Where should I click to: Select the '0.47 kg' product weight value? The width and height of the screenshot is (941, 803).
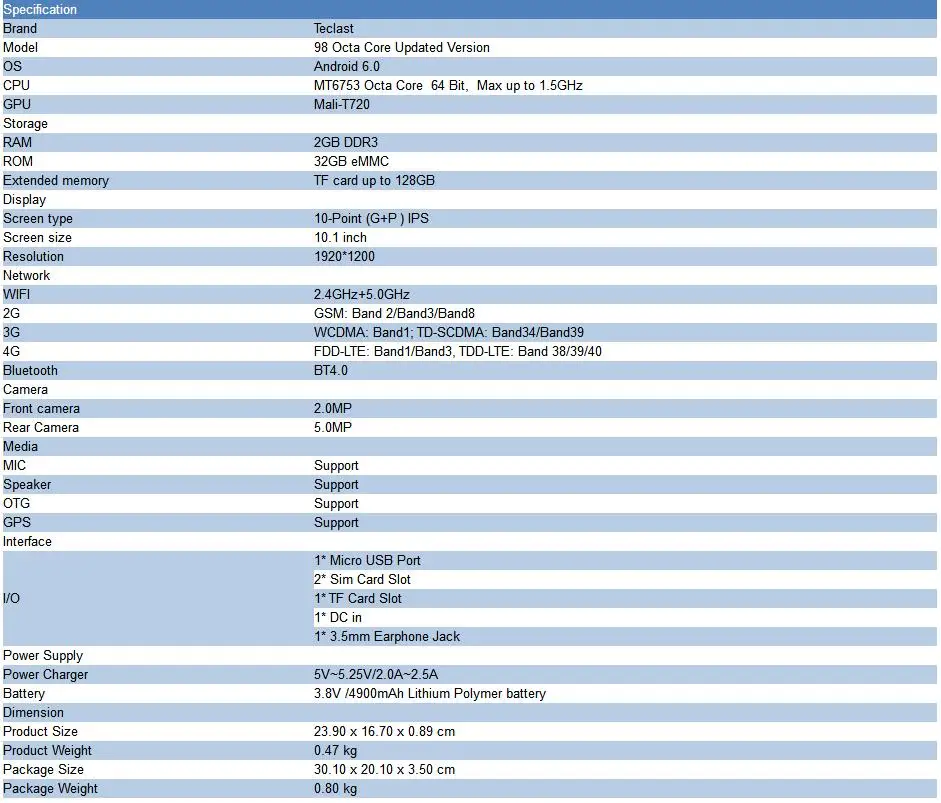(x=335, y=751)
